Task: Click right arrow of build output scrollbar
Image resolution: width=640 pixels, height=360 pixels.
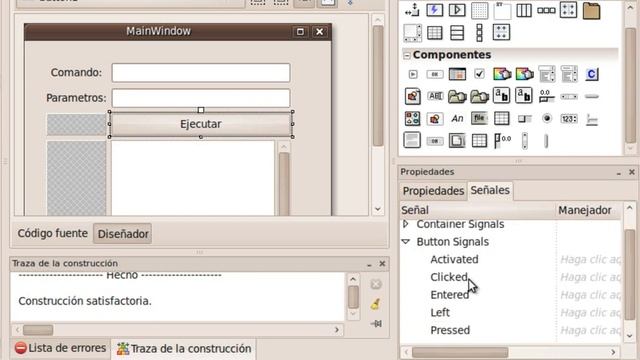Action: 337,329
